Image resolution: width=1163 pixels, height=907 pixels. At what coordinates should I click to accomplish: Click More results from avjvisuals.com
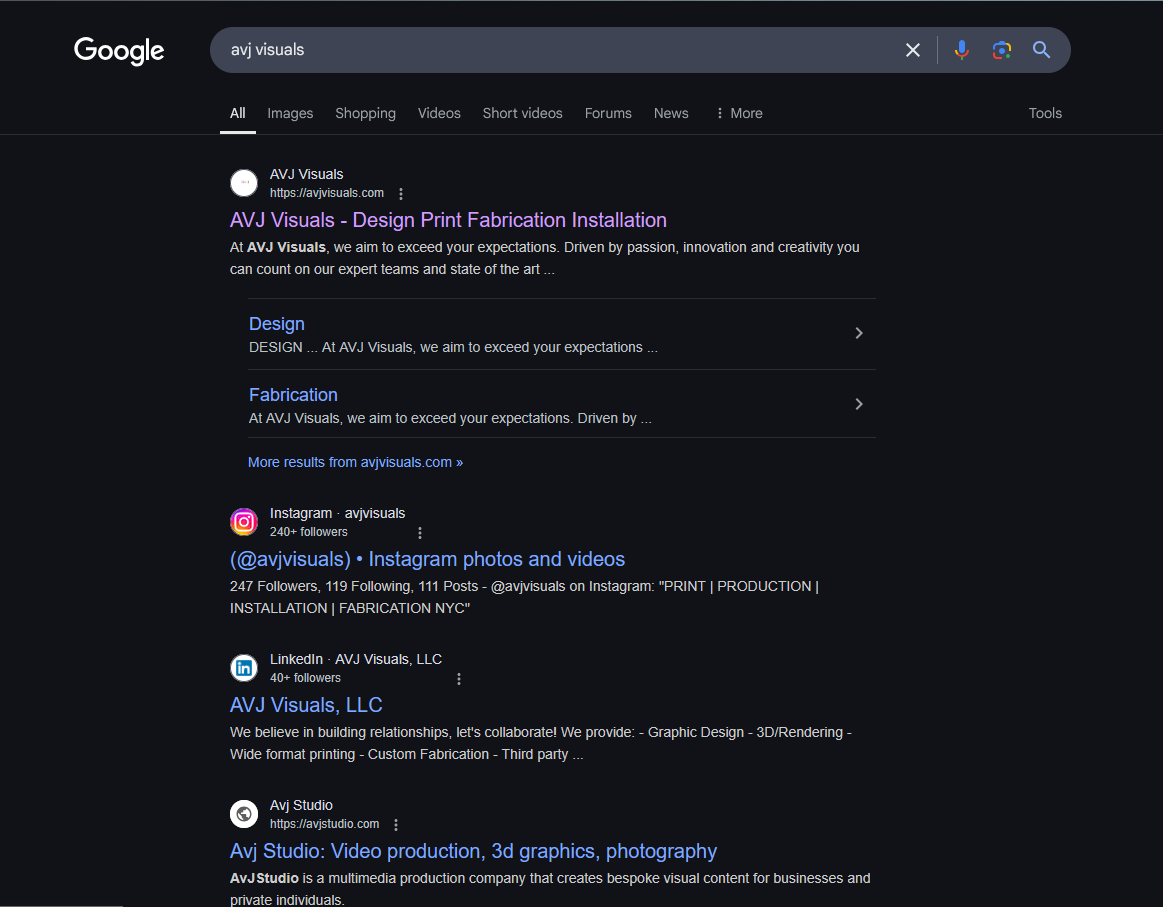(x=355, y=462)
